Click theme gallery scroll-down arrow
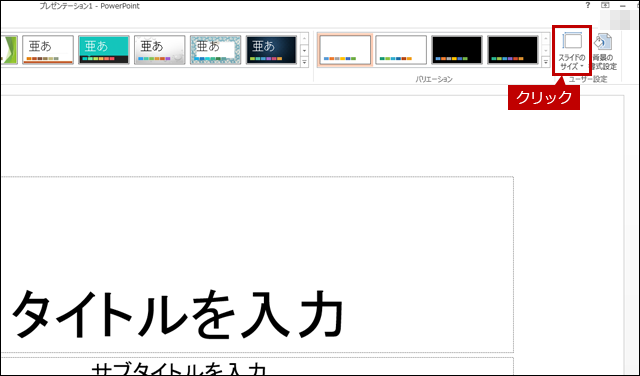 point(304,51)
